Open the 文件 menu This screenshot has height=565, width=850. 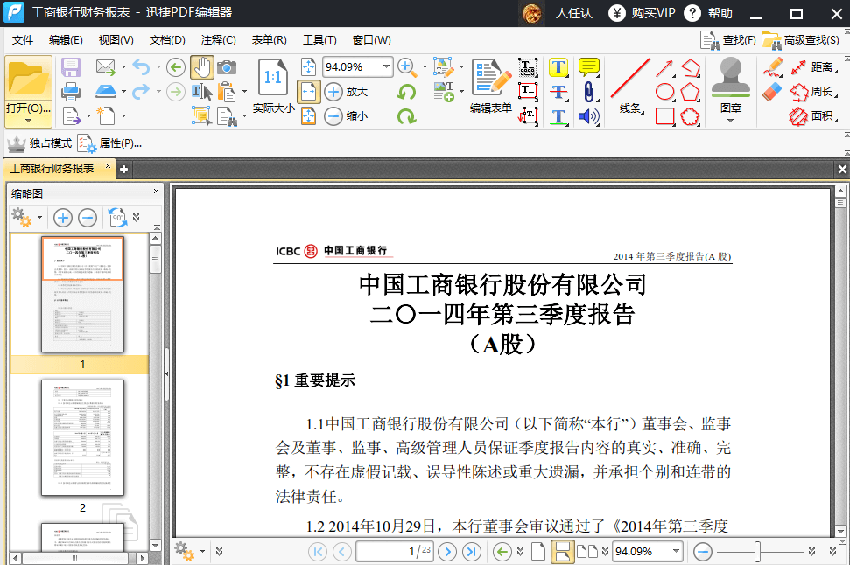[x=22, y=40]
